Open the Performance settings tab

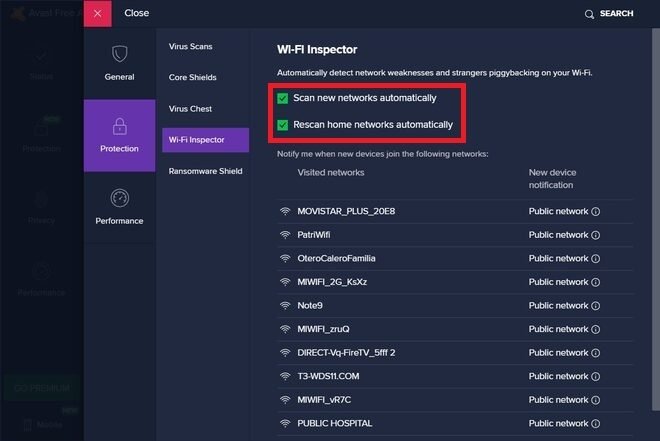tap(120, 208)
